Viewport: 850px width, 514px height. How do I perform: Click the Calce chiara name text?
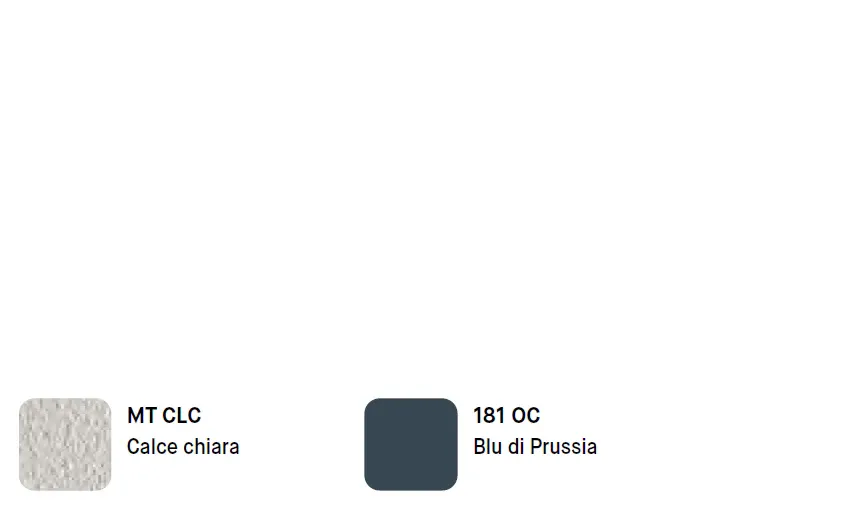(183, 447)
